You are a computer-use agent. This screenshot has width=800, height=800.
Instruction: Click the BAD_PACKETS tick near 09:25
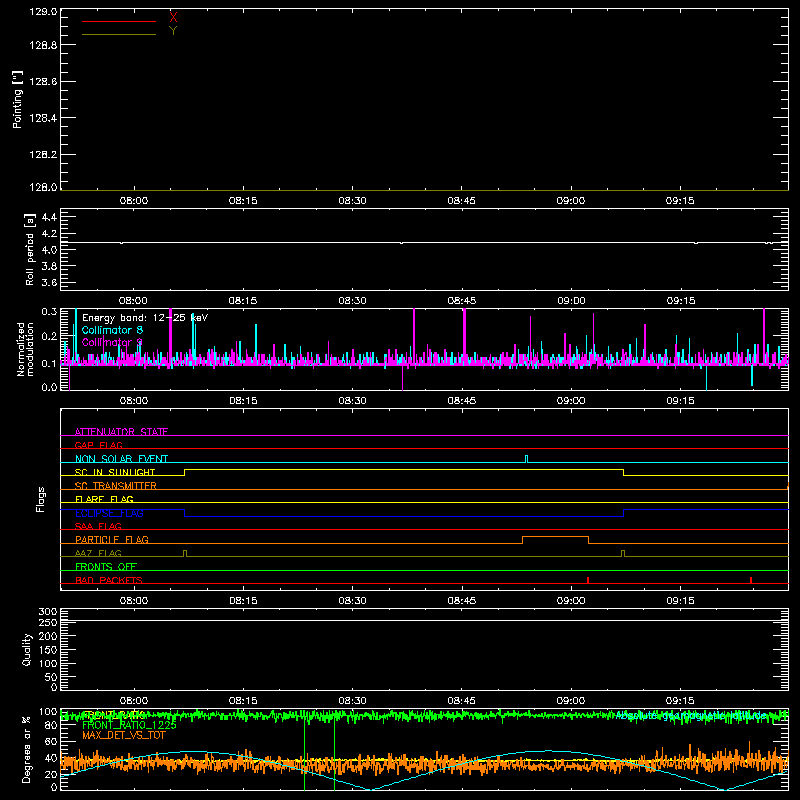(x=751, y=580)
